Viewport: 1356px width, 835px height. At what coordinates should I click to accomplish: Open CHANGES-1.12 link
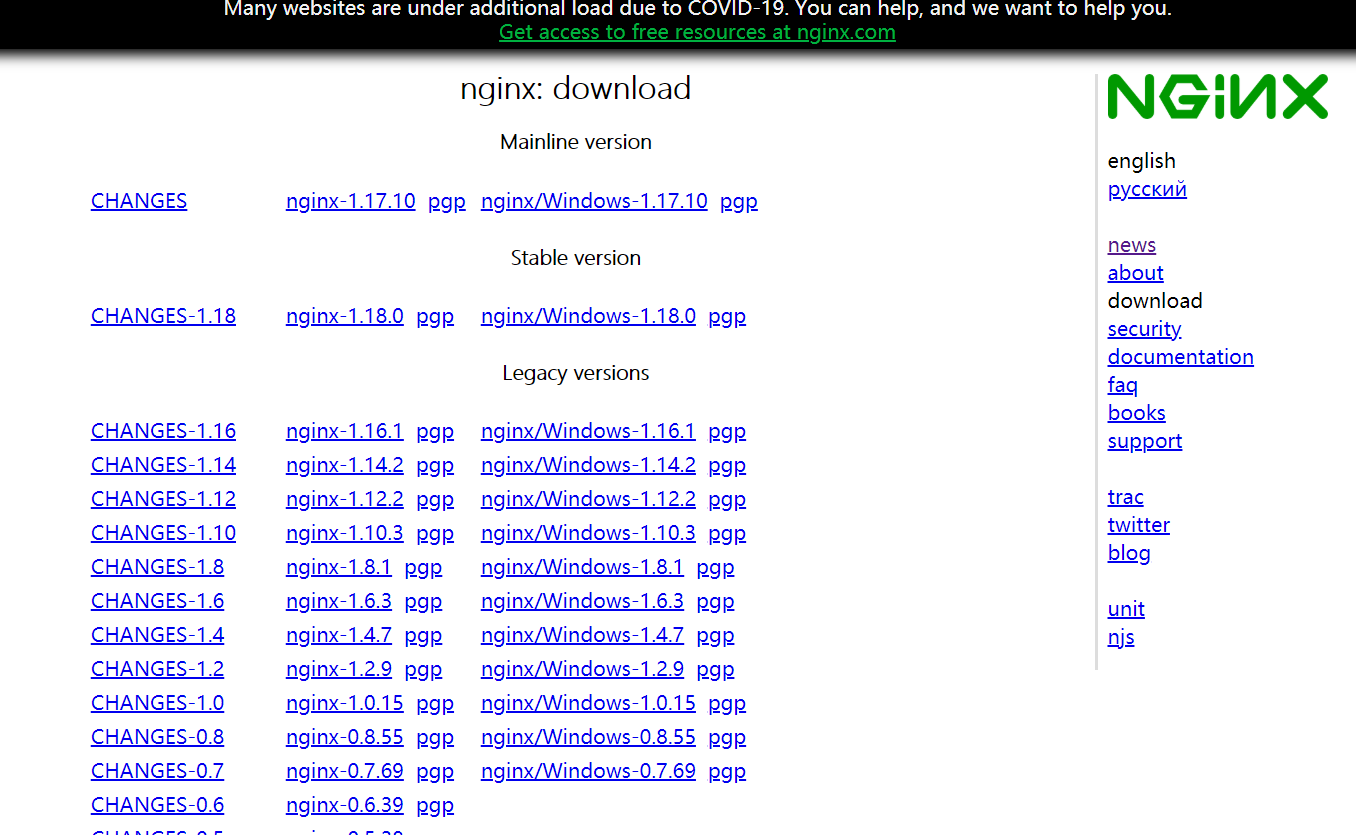point(163,499)
